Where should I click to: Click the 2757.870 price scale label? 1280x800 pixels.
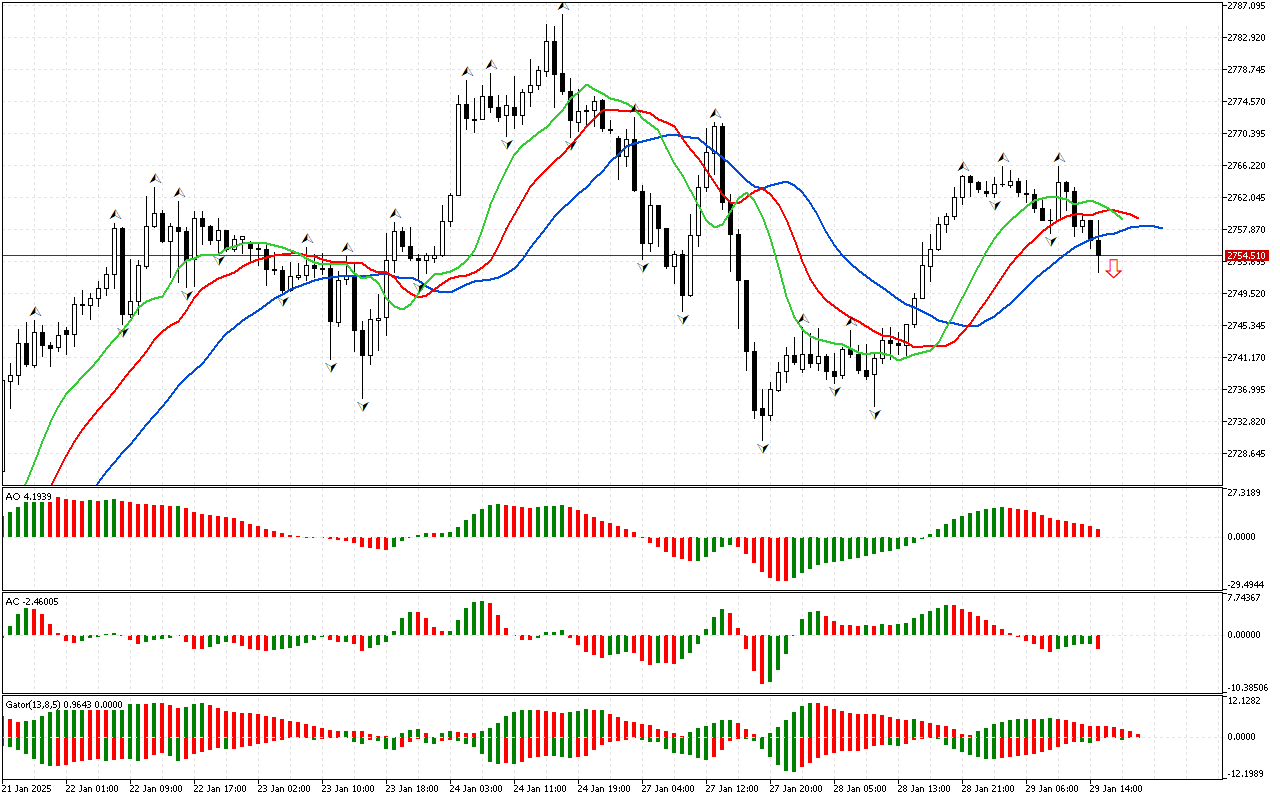1246,229
